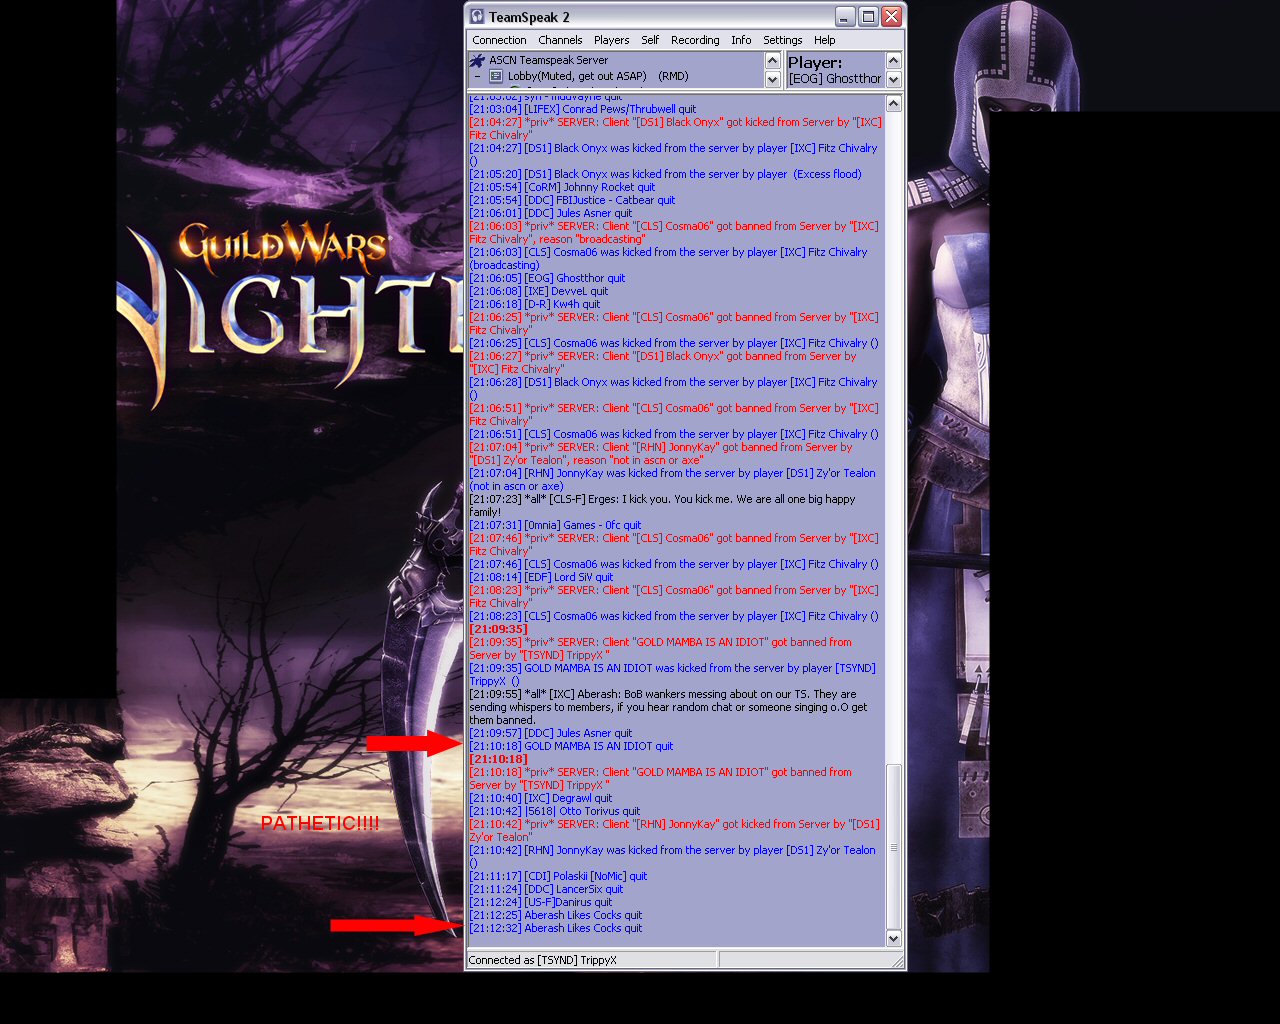Collapse the ASCN server tree with minus sign
This screenshot has width=1280, height=1024.
pos(477,76)
